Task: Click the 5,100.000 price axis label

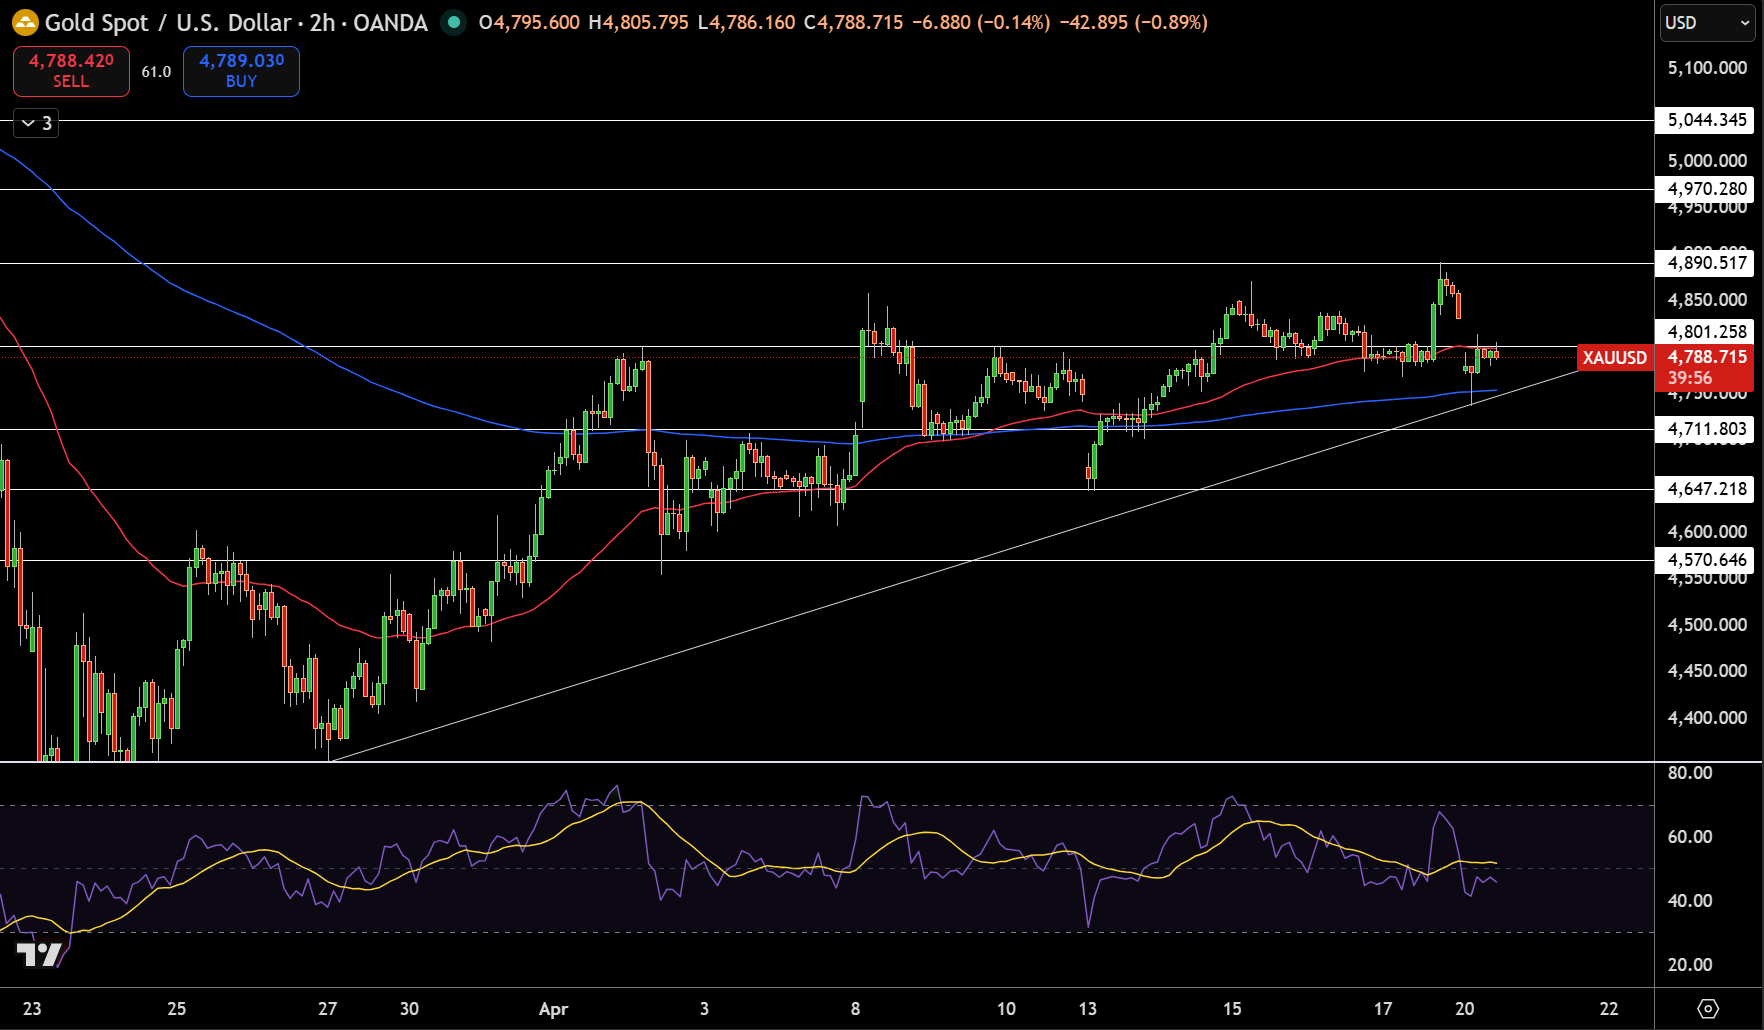Action: [x=1707, y=68]
